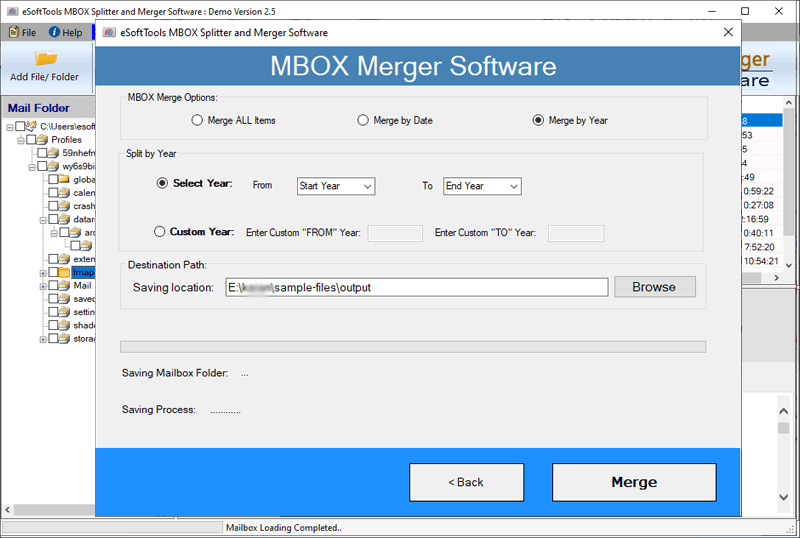The image size is (800, 538).
Task: Click the Profiles folder icon
Action: pyautogui.click(x=42, y=139)
